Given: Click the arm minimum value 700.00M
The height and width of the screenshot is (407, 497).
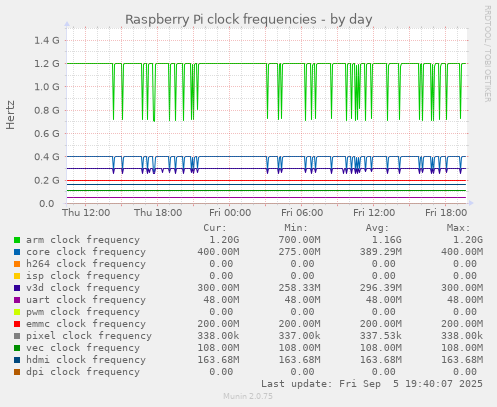Looking at the screenshot, I should [x=299, y=240].
